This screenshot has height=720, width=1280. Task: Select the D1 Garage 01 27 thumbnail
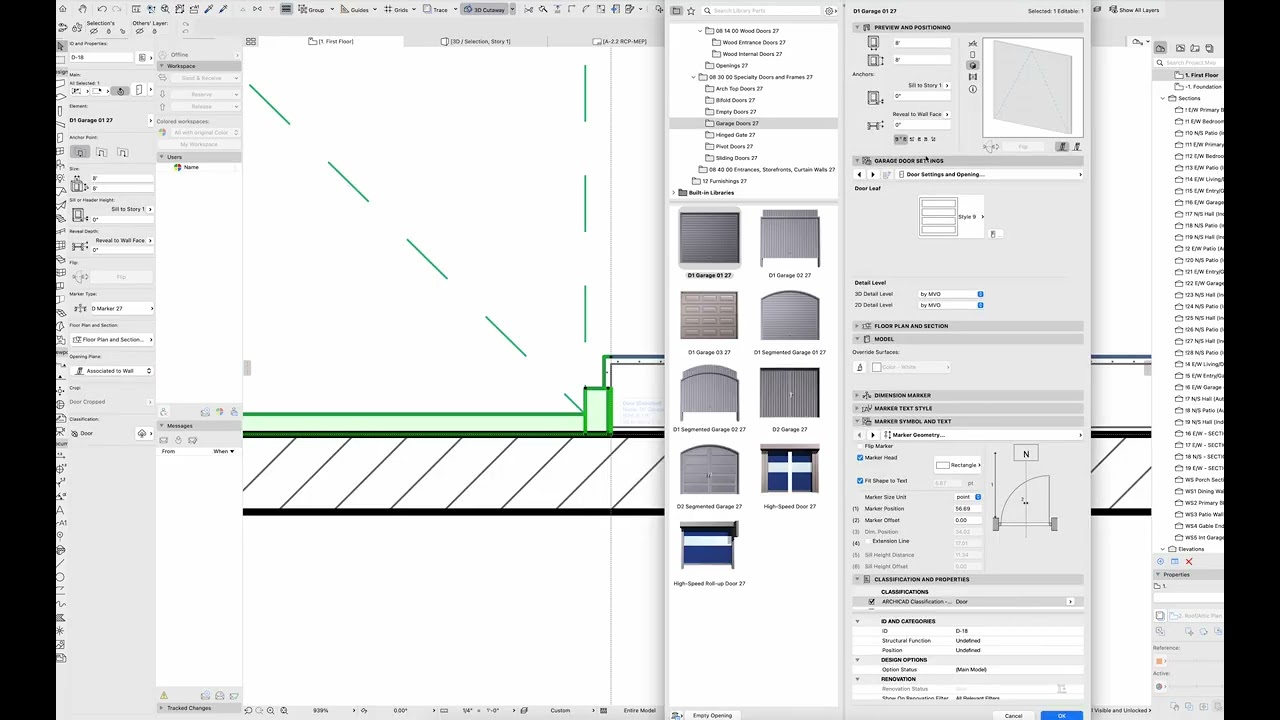pyautogui.click(x=709, y=239)
